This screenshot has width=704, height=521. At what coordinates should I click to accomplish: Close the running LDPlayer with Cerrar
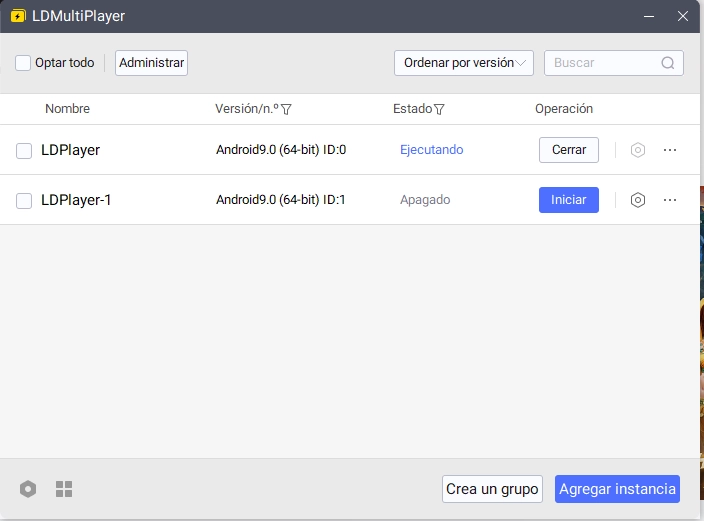[568, 150]
